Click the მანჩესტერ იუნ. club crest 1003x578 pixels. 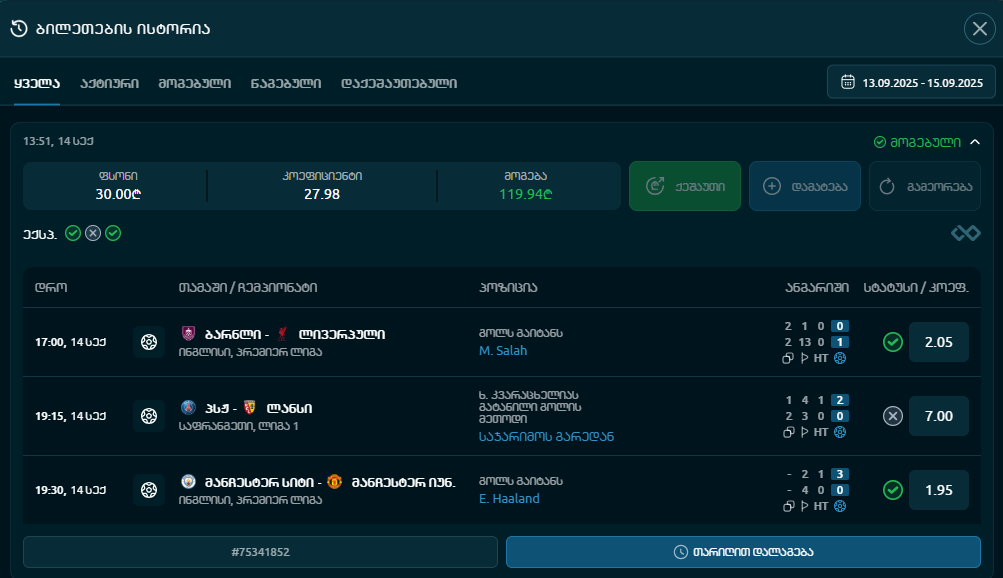[335, 481]
